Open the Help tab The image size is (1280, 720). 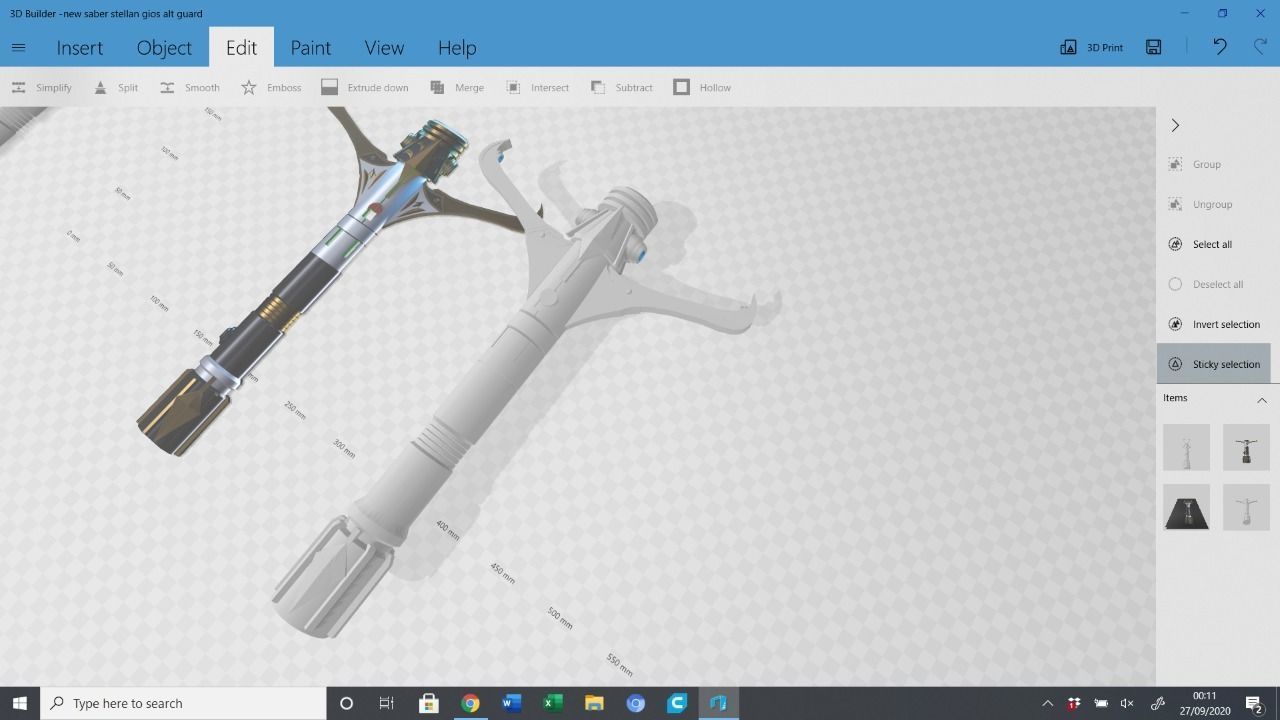[x=457, y=47]
